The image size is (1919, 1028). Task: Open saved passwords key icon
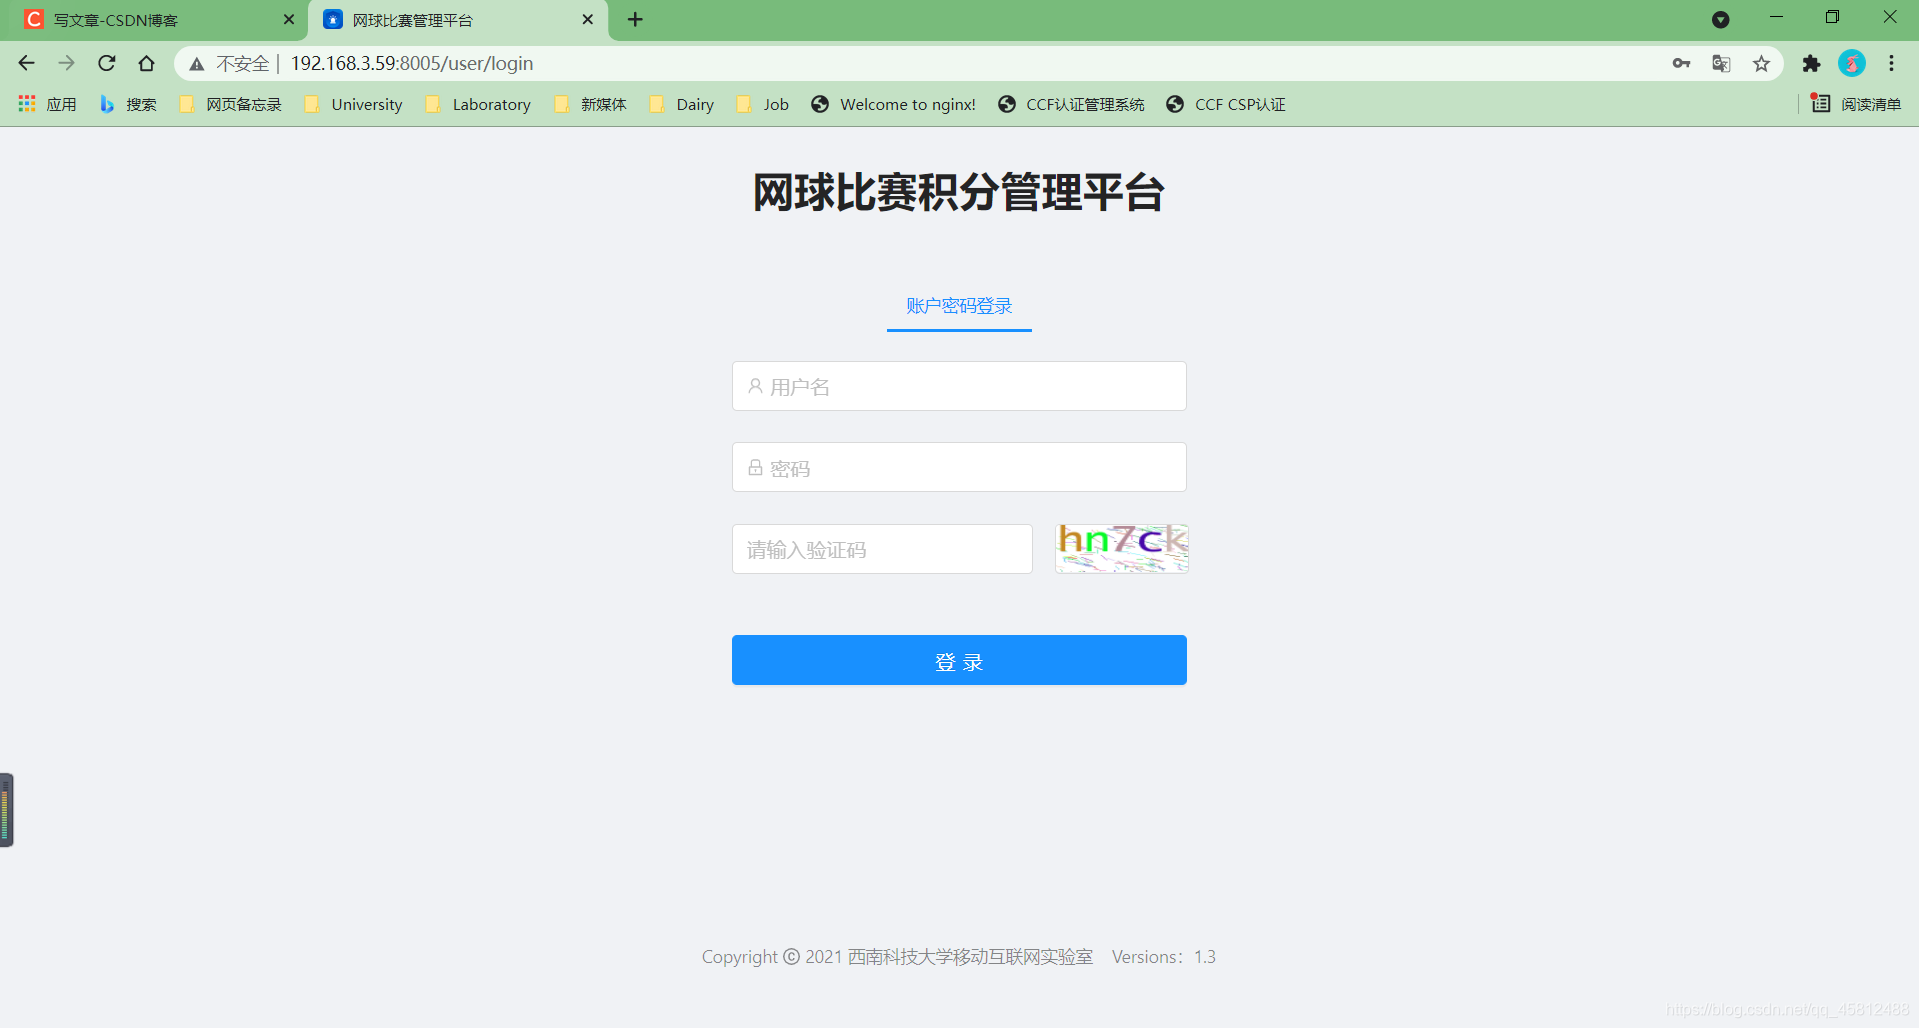[1681, 63]
